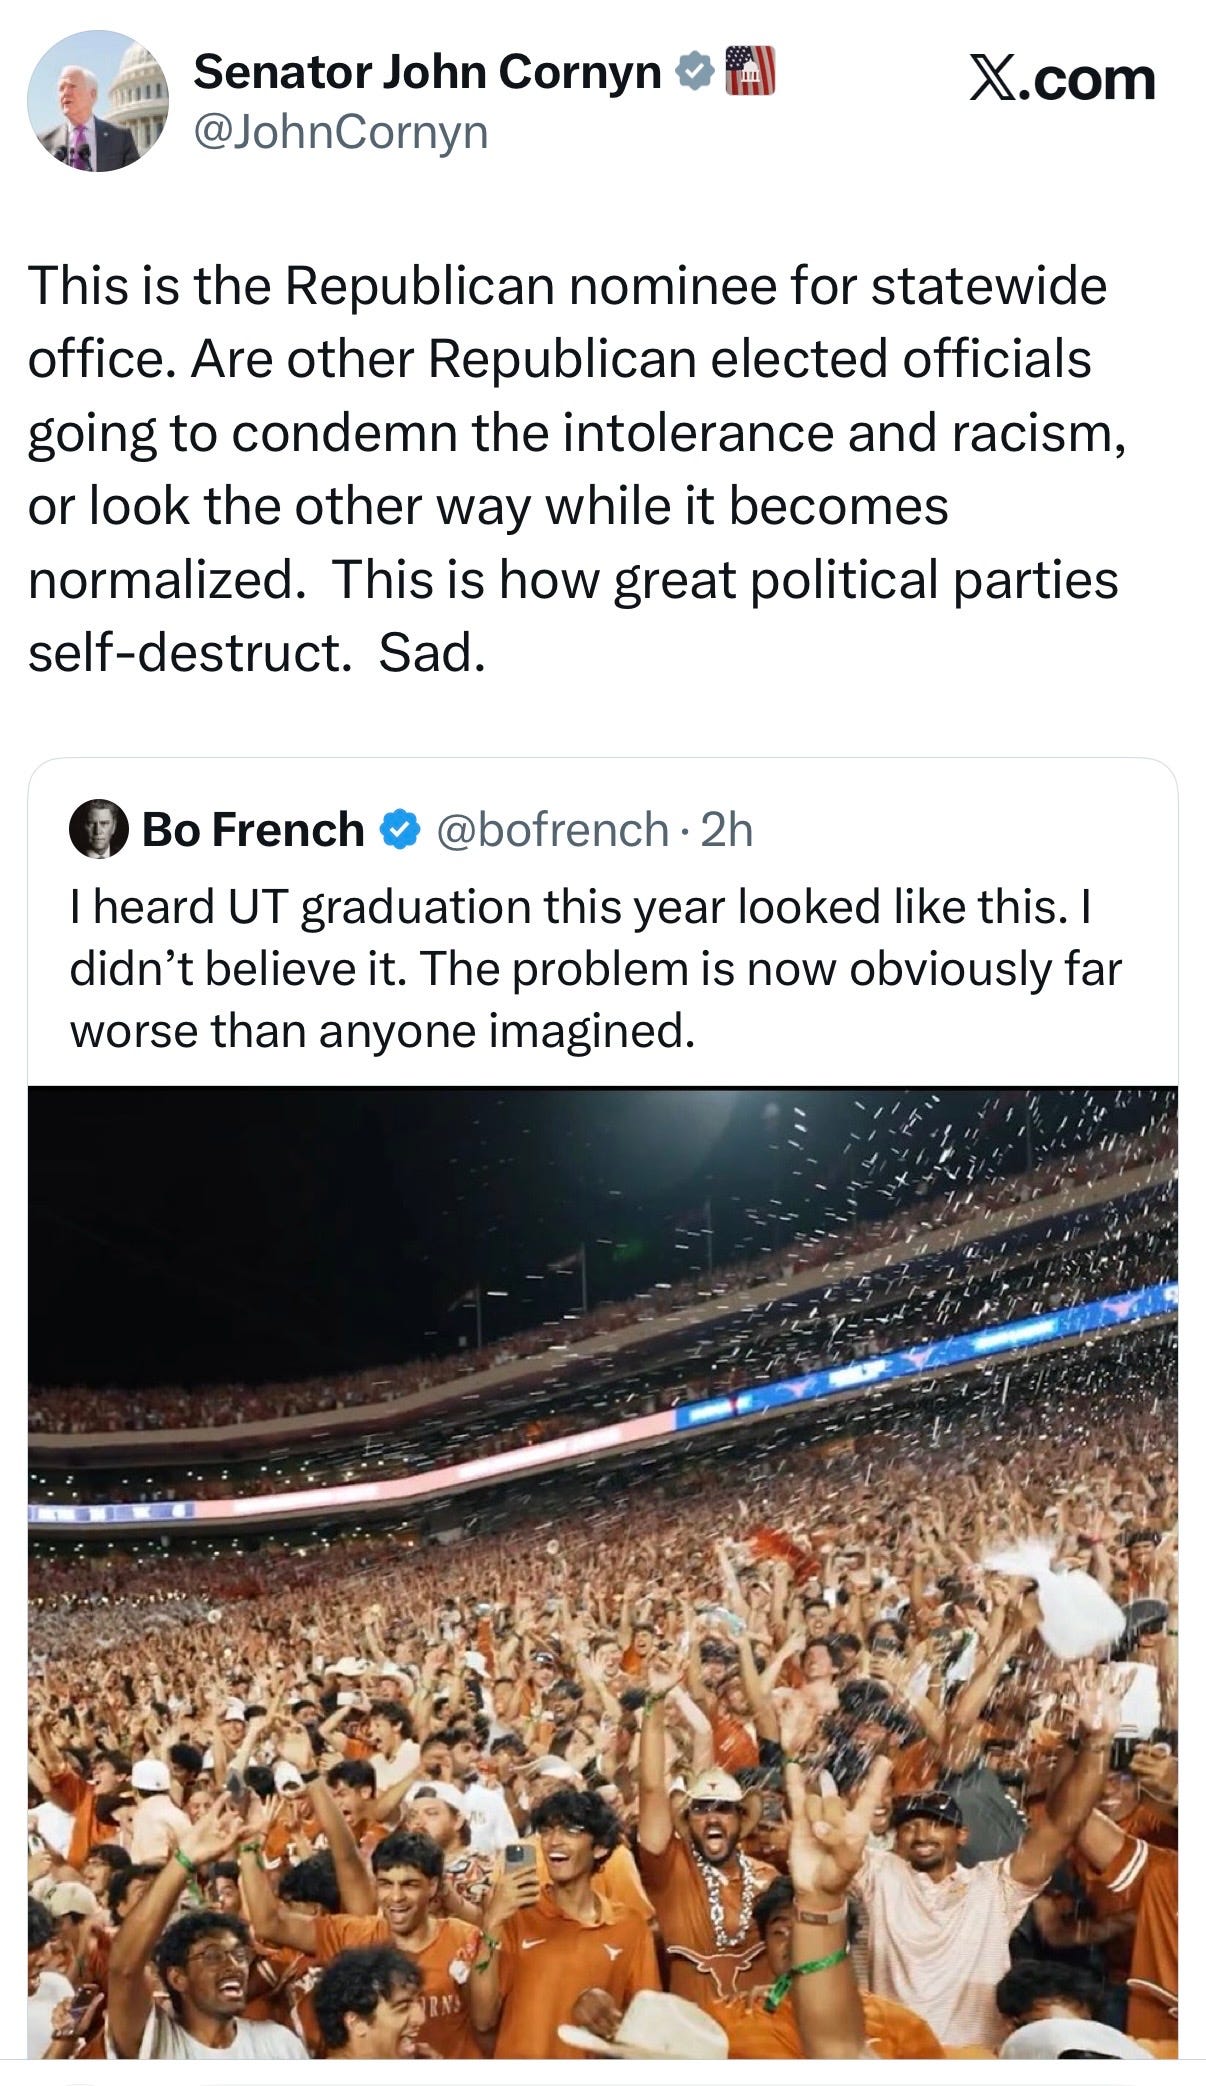Viewport: 1206px width, 2086px height.
Task: Click Bo French's small profile picture
Action: [x=97, y=829]
